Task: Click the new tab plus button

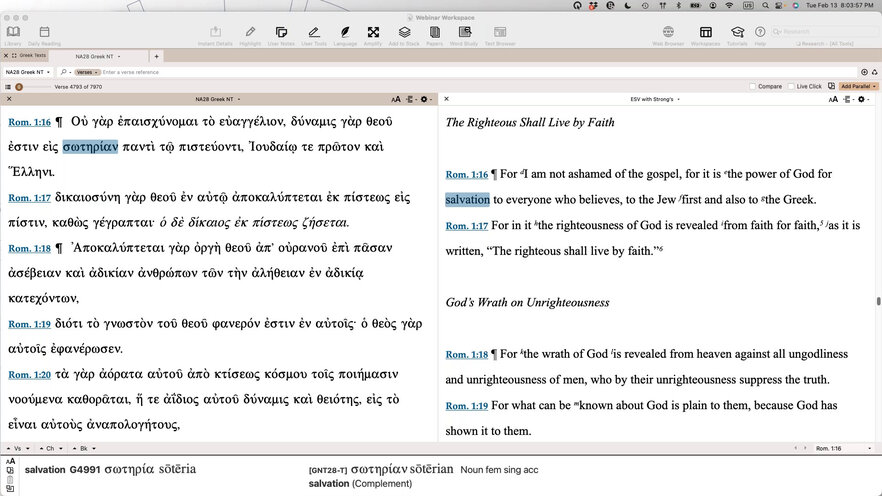Action: (x=156, y=56)
